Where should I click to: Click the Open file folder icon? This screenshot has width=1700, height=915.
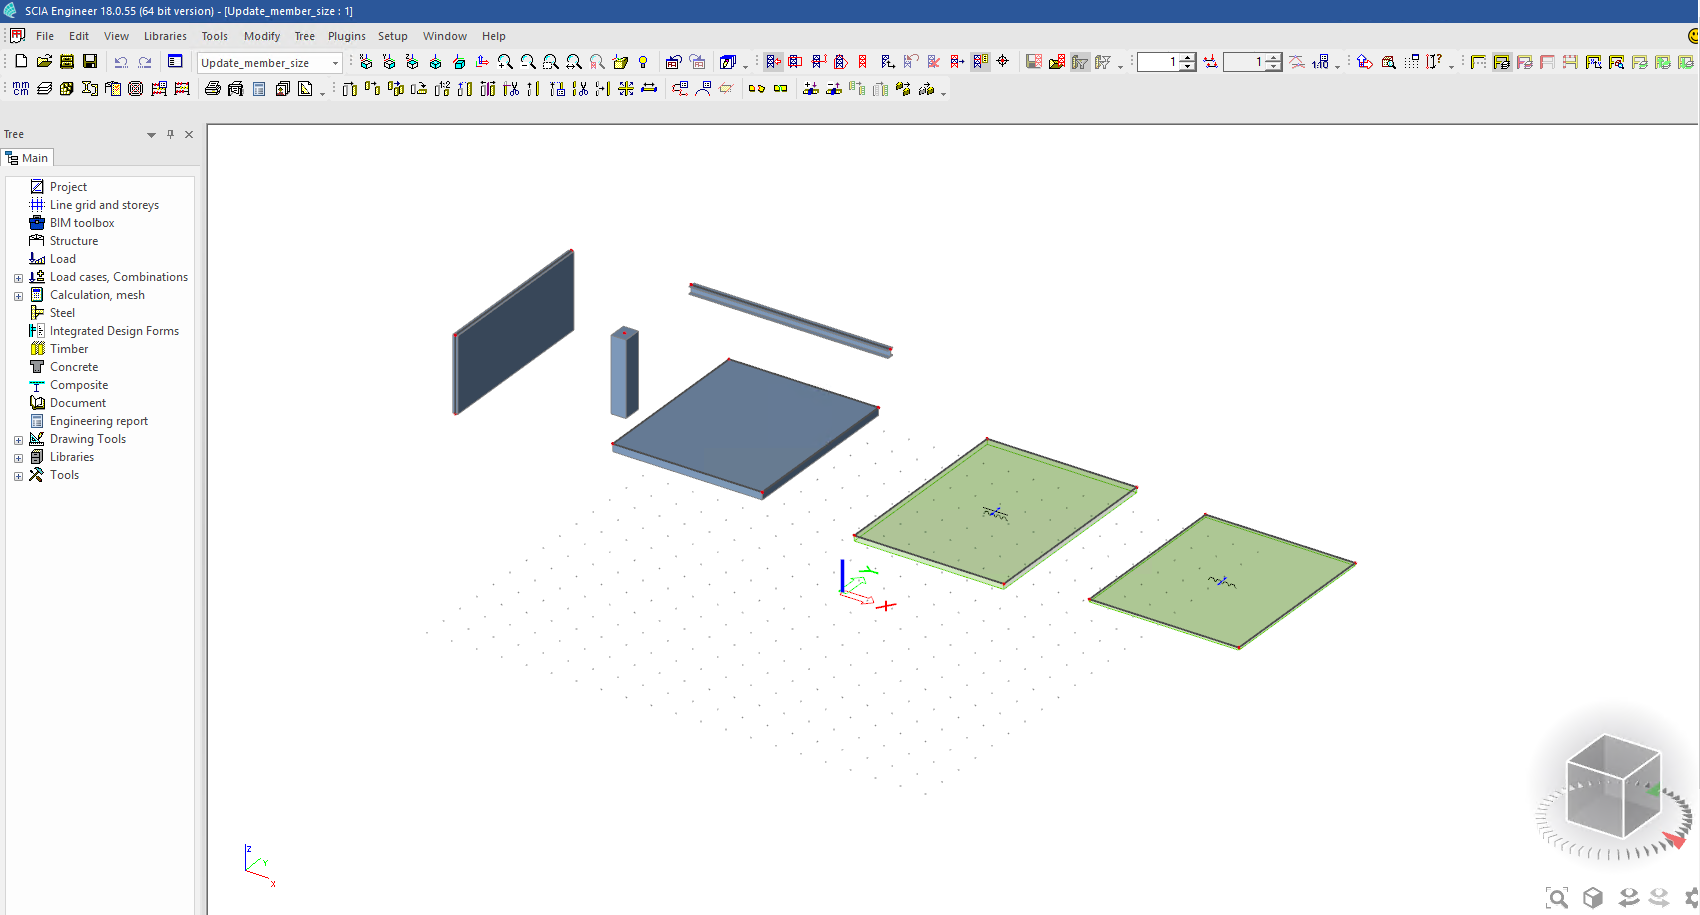click(44, 62)
